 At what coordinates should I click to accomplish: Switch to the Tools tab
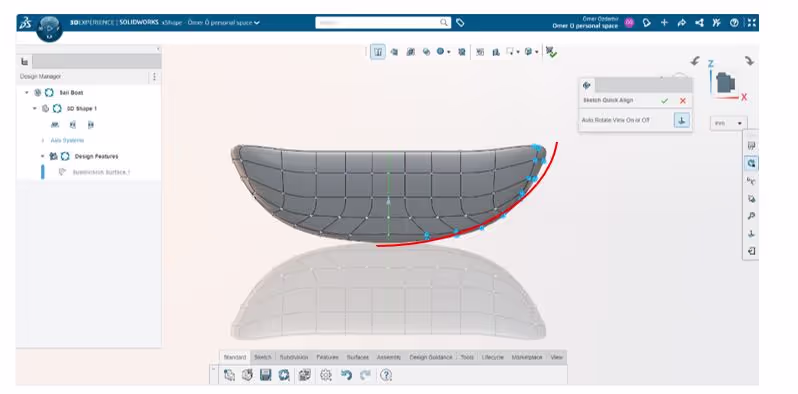467,357
